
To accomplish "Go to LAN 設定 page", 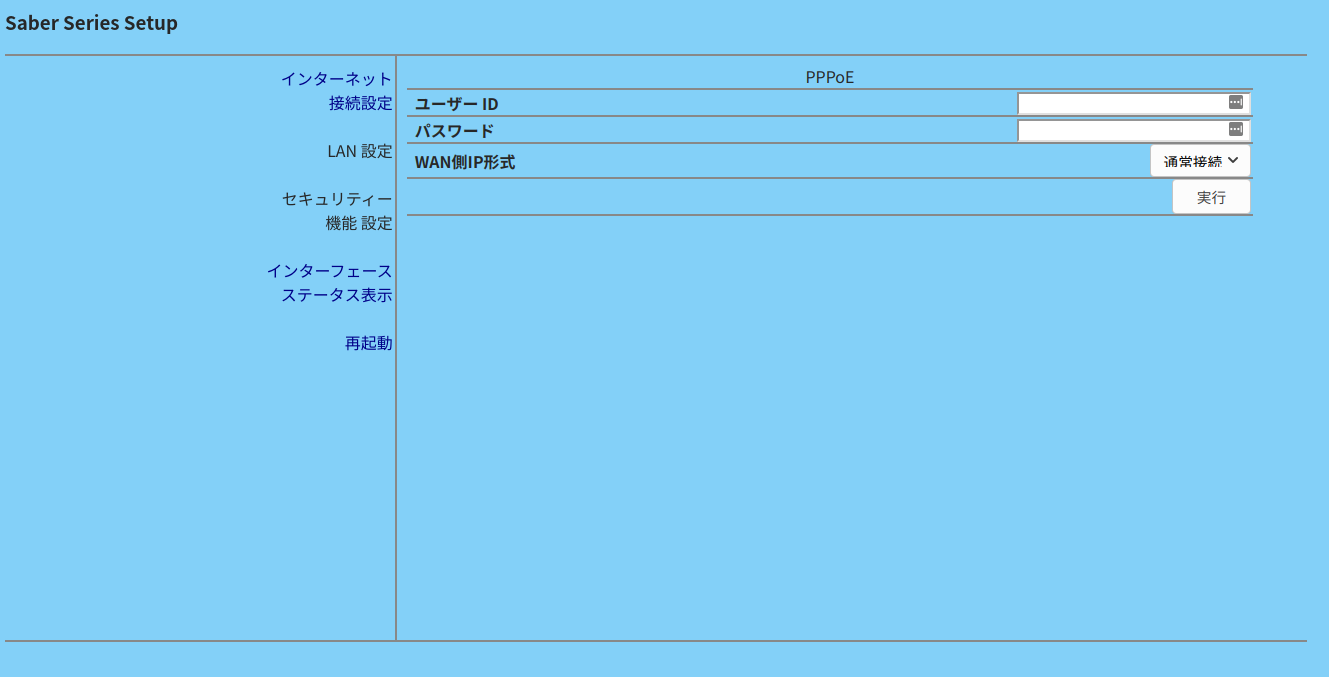I will click(360, 151).
